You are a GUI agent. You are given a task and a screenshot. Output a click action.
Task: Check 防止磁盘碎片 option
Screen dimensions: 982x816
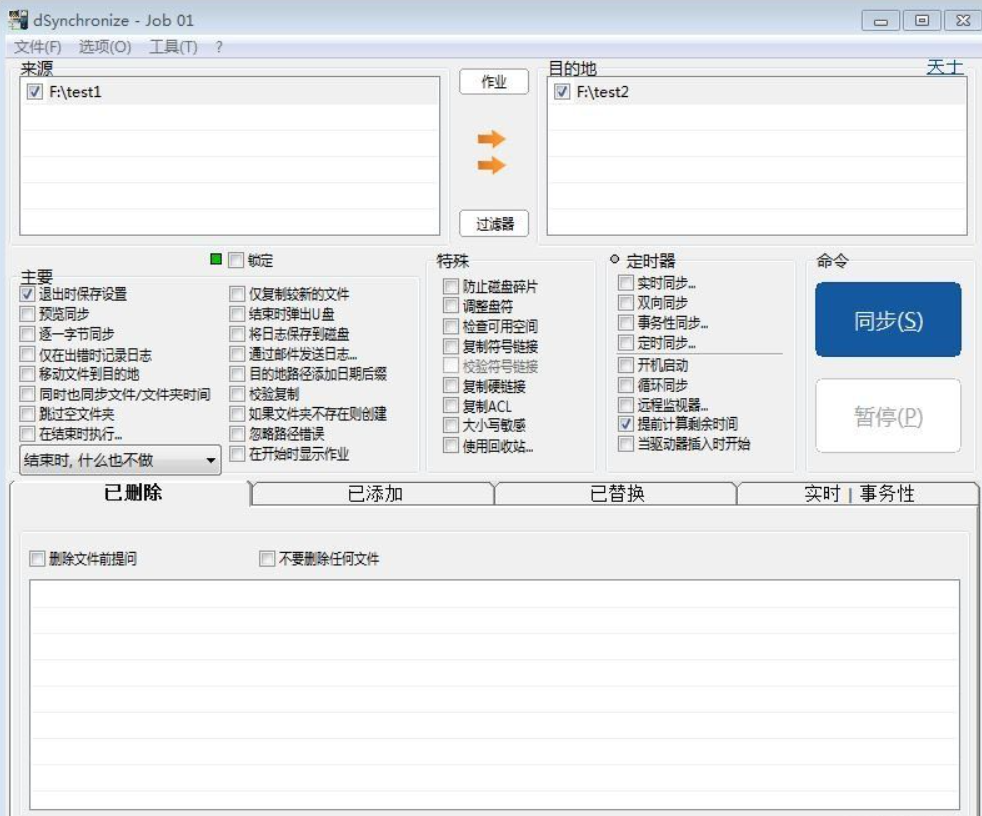pos(450,286)
